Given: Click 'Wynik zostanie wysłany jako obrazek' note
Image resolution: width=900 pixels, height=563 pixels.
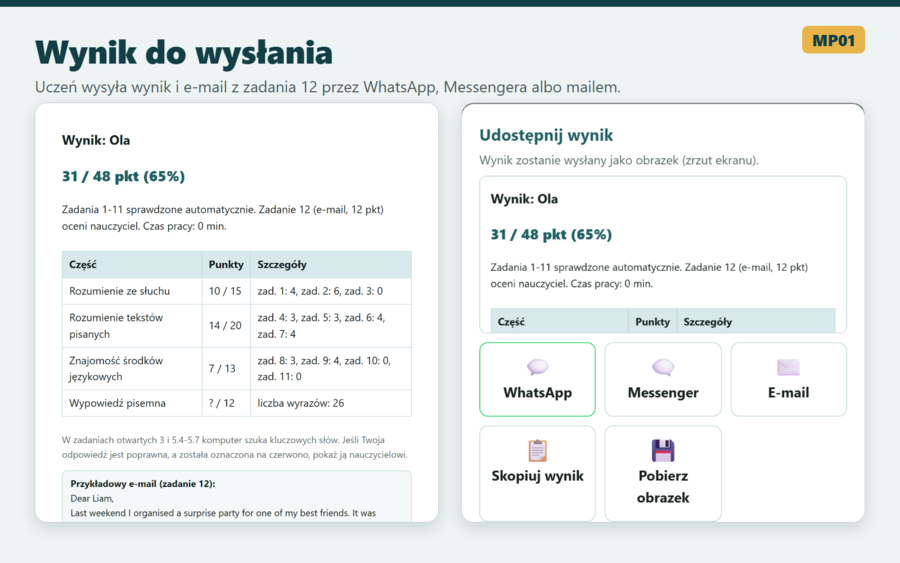Looking at the screenshot, I should click(x=619, y=160).
